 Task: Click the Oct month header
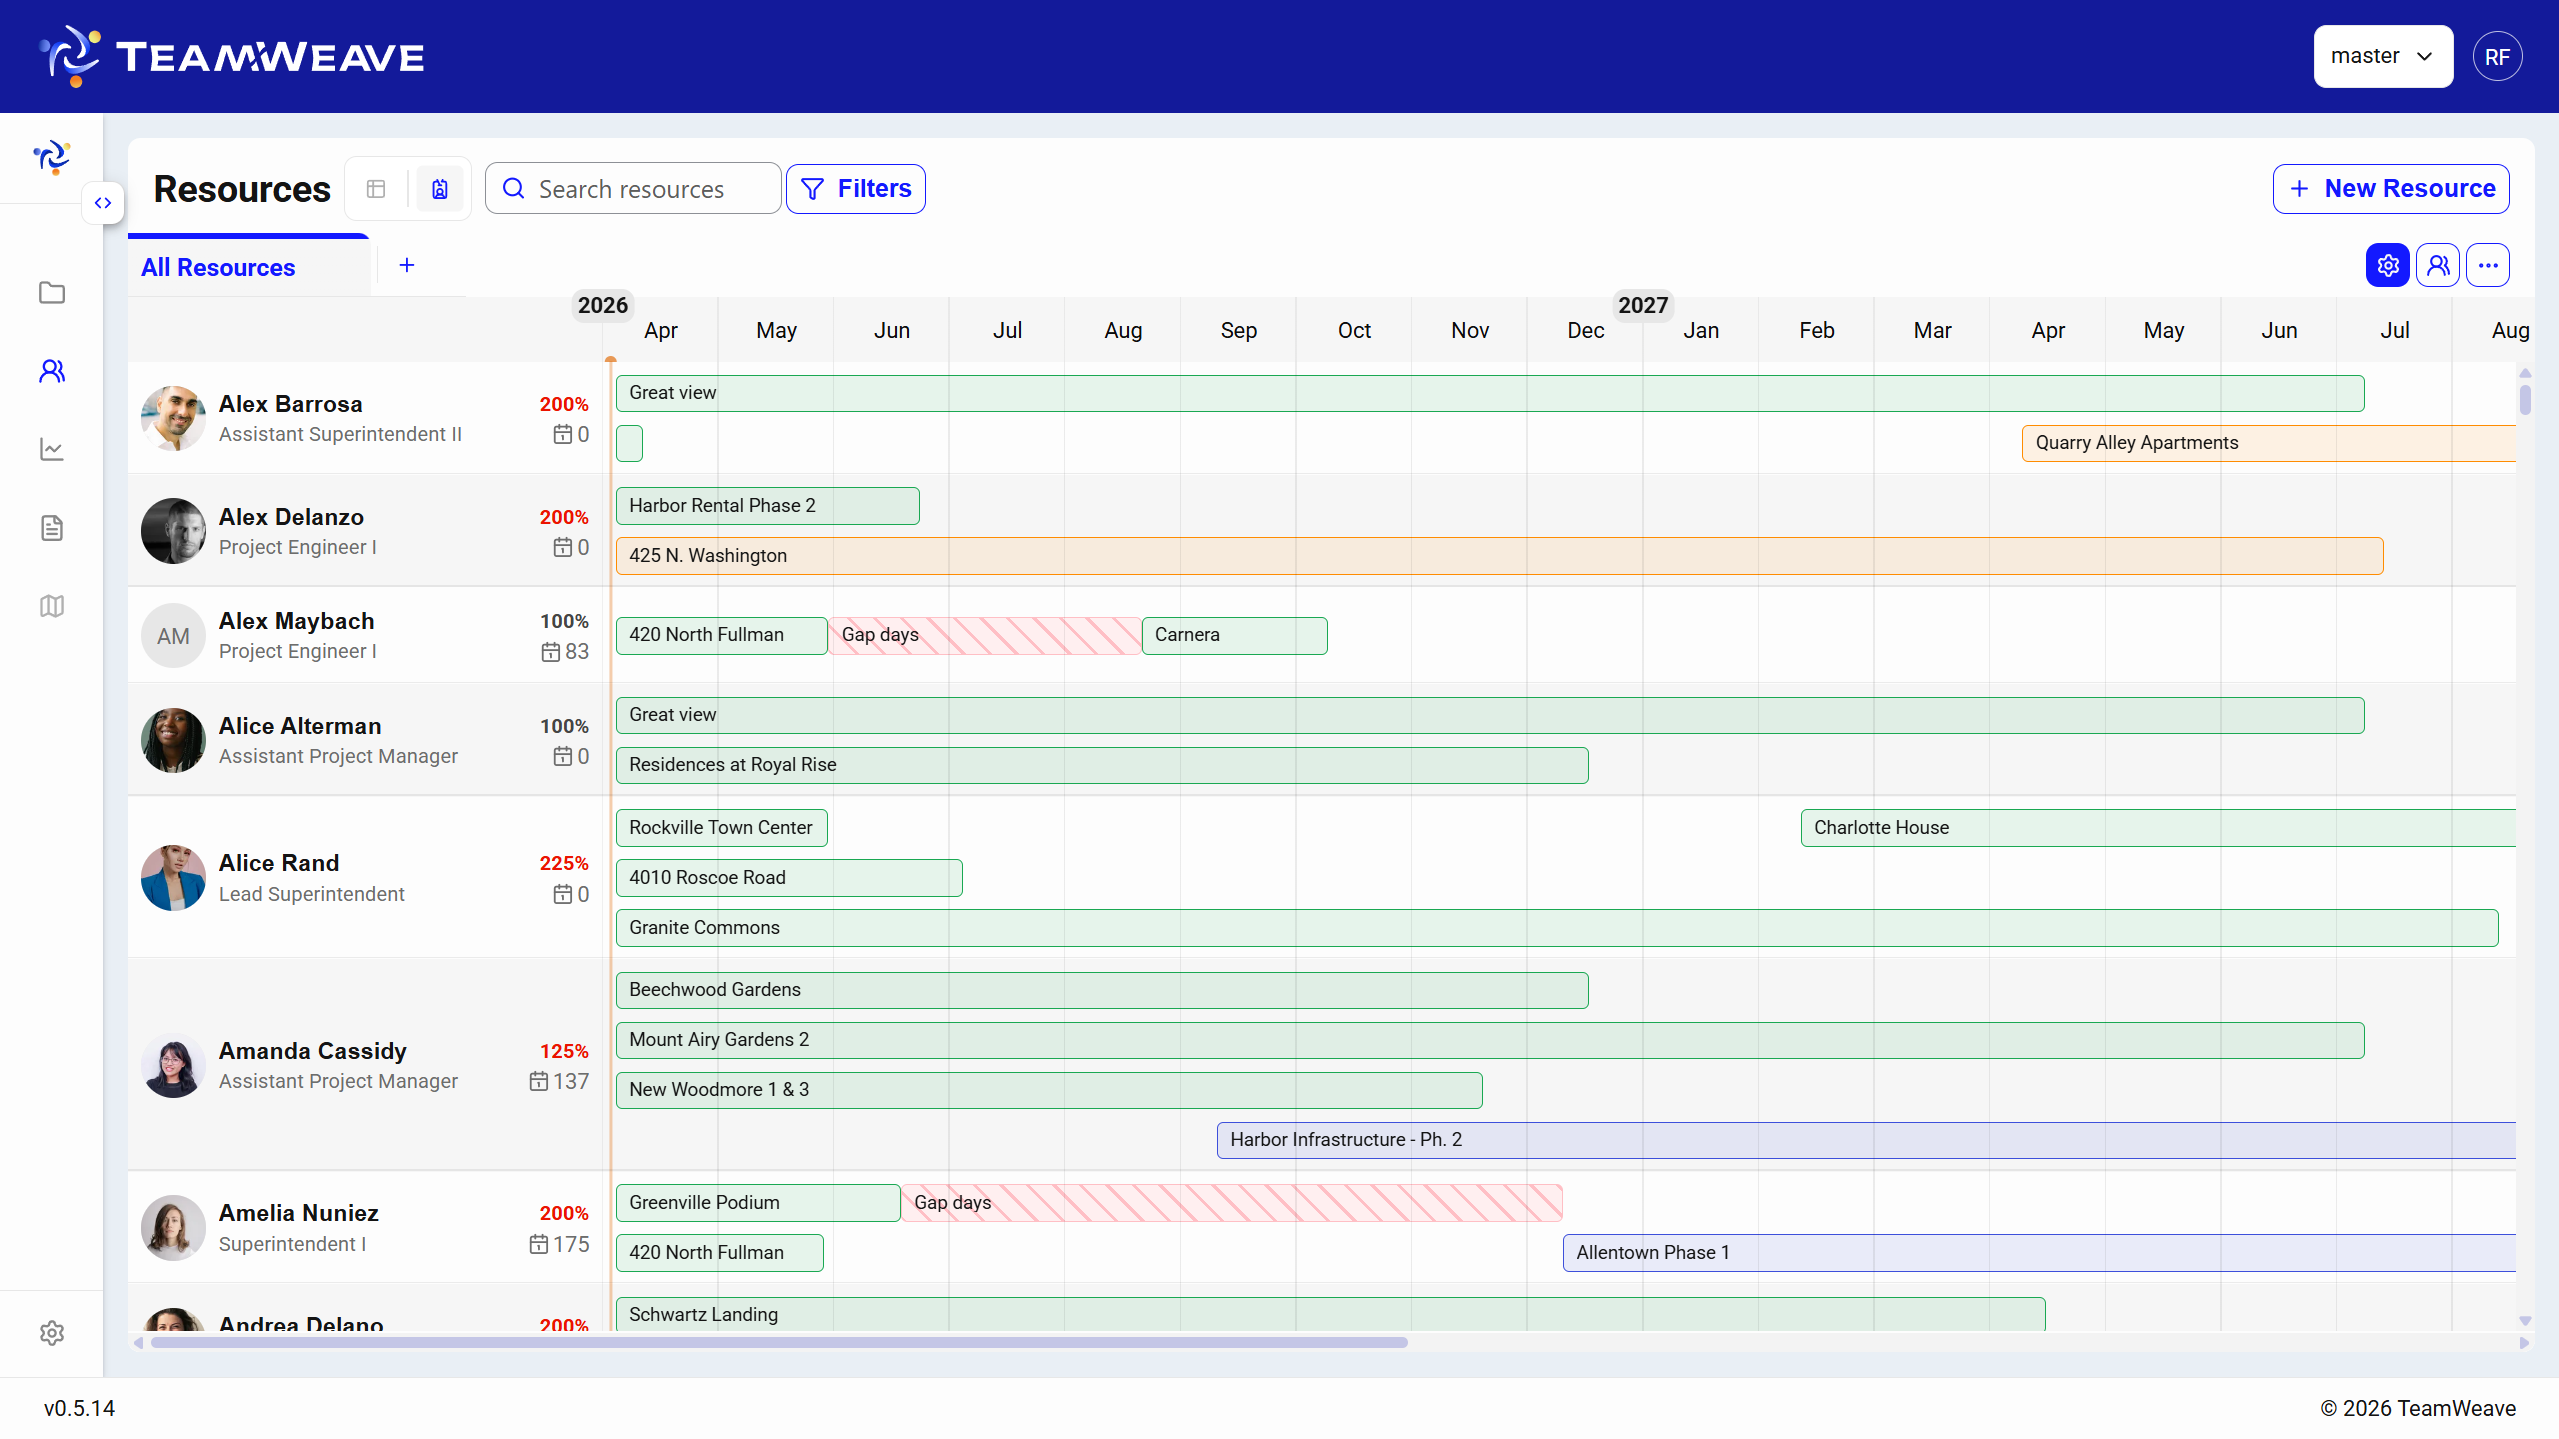(x=1354, y=331)
